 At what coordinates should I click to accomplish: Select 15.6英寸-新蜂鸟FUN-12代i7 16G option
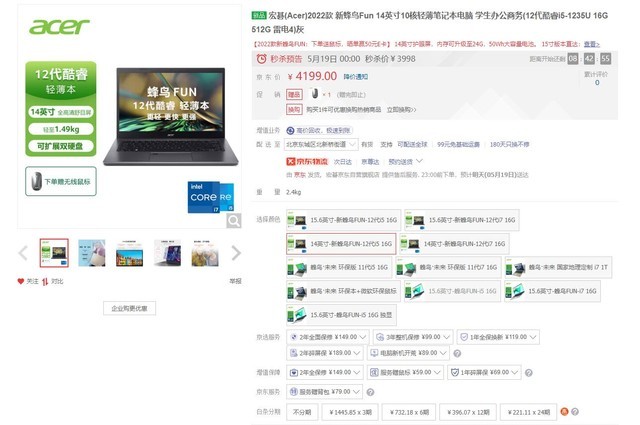[462, 220]
